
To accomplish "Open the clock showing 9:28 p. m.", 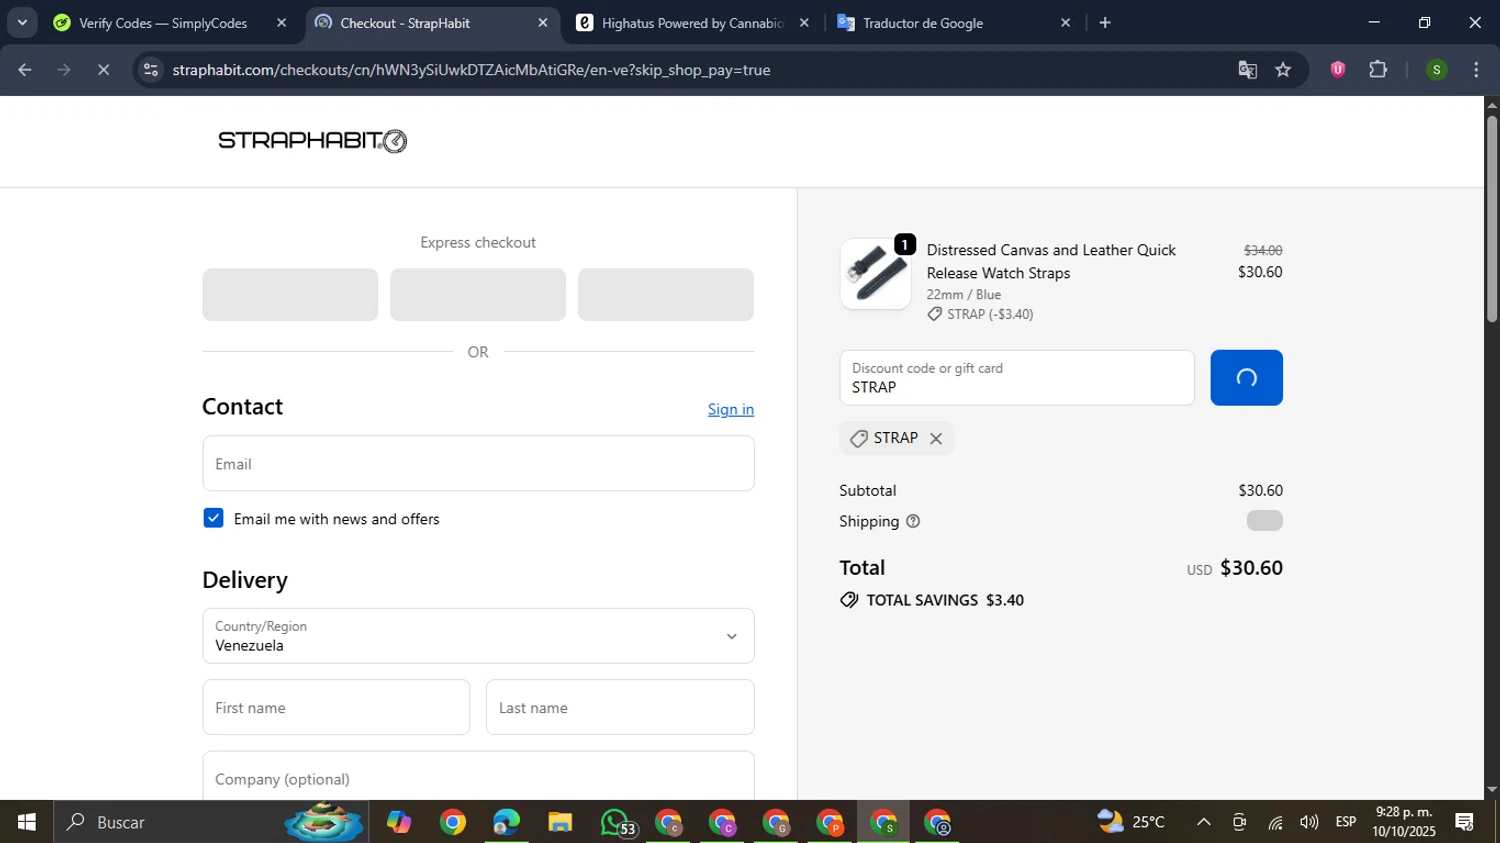I will click(1403, 822).
